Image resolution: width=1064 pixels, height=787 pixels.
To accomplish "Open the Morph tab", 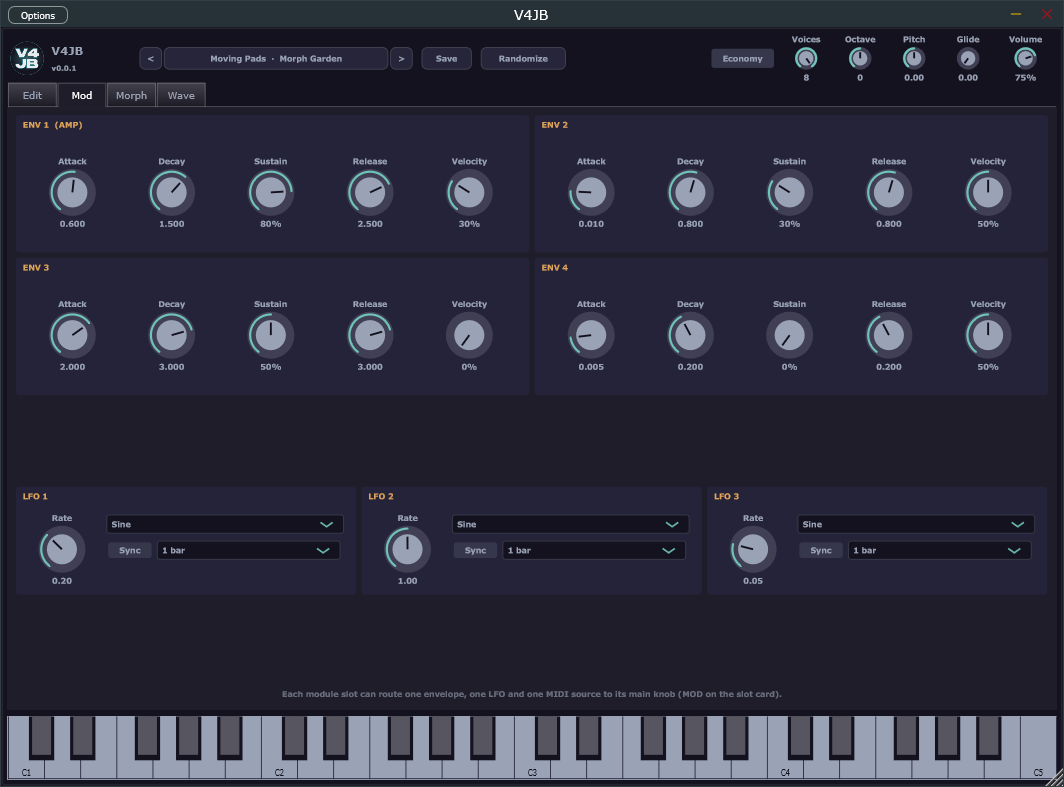I will (132, 96).
